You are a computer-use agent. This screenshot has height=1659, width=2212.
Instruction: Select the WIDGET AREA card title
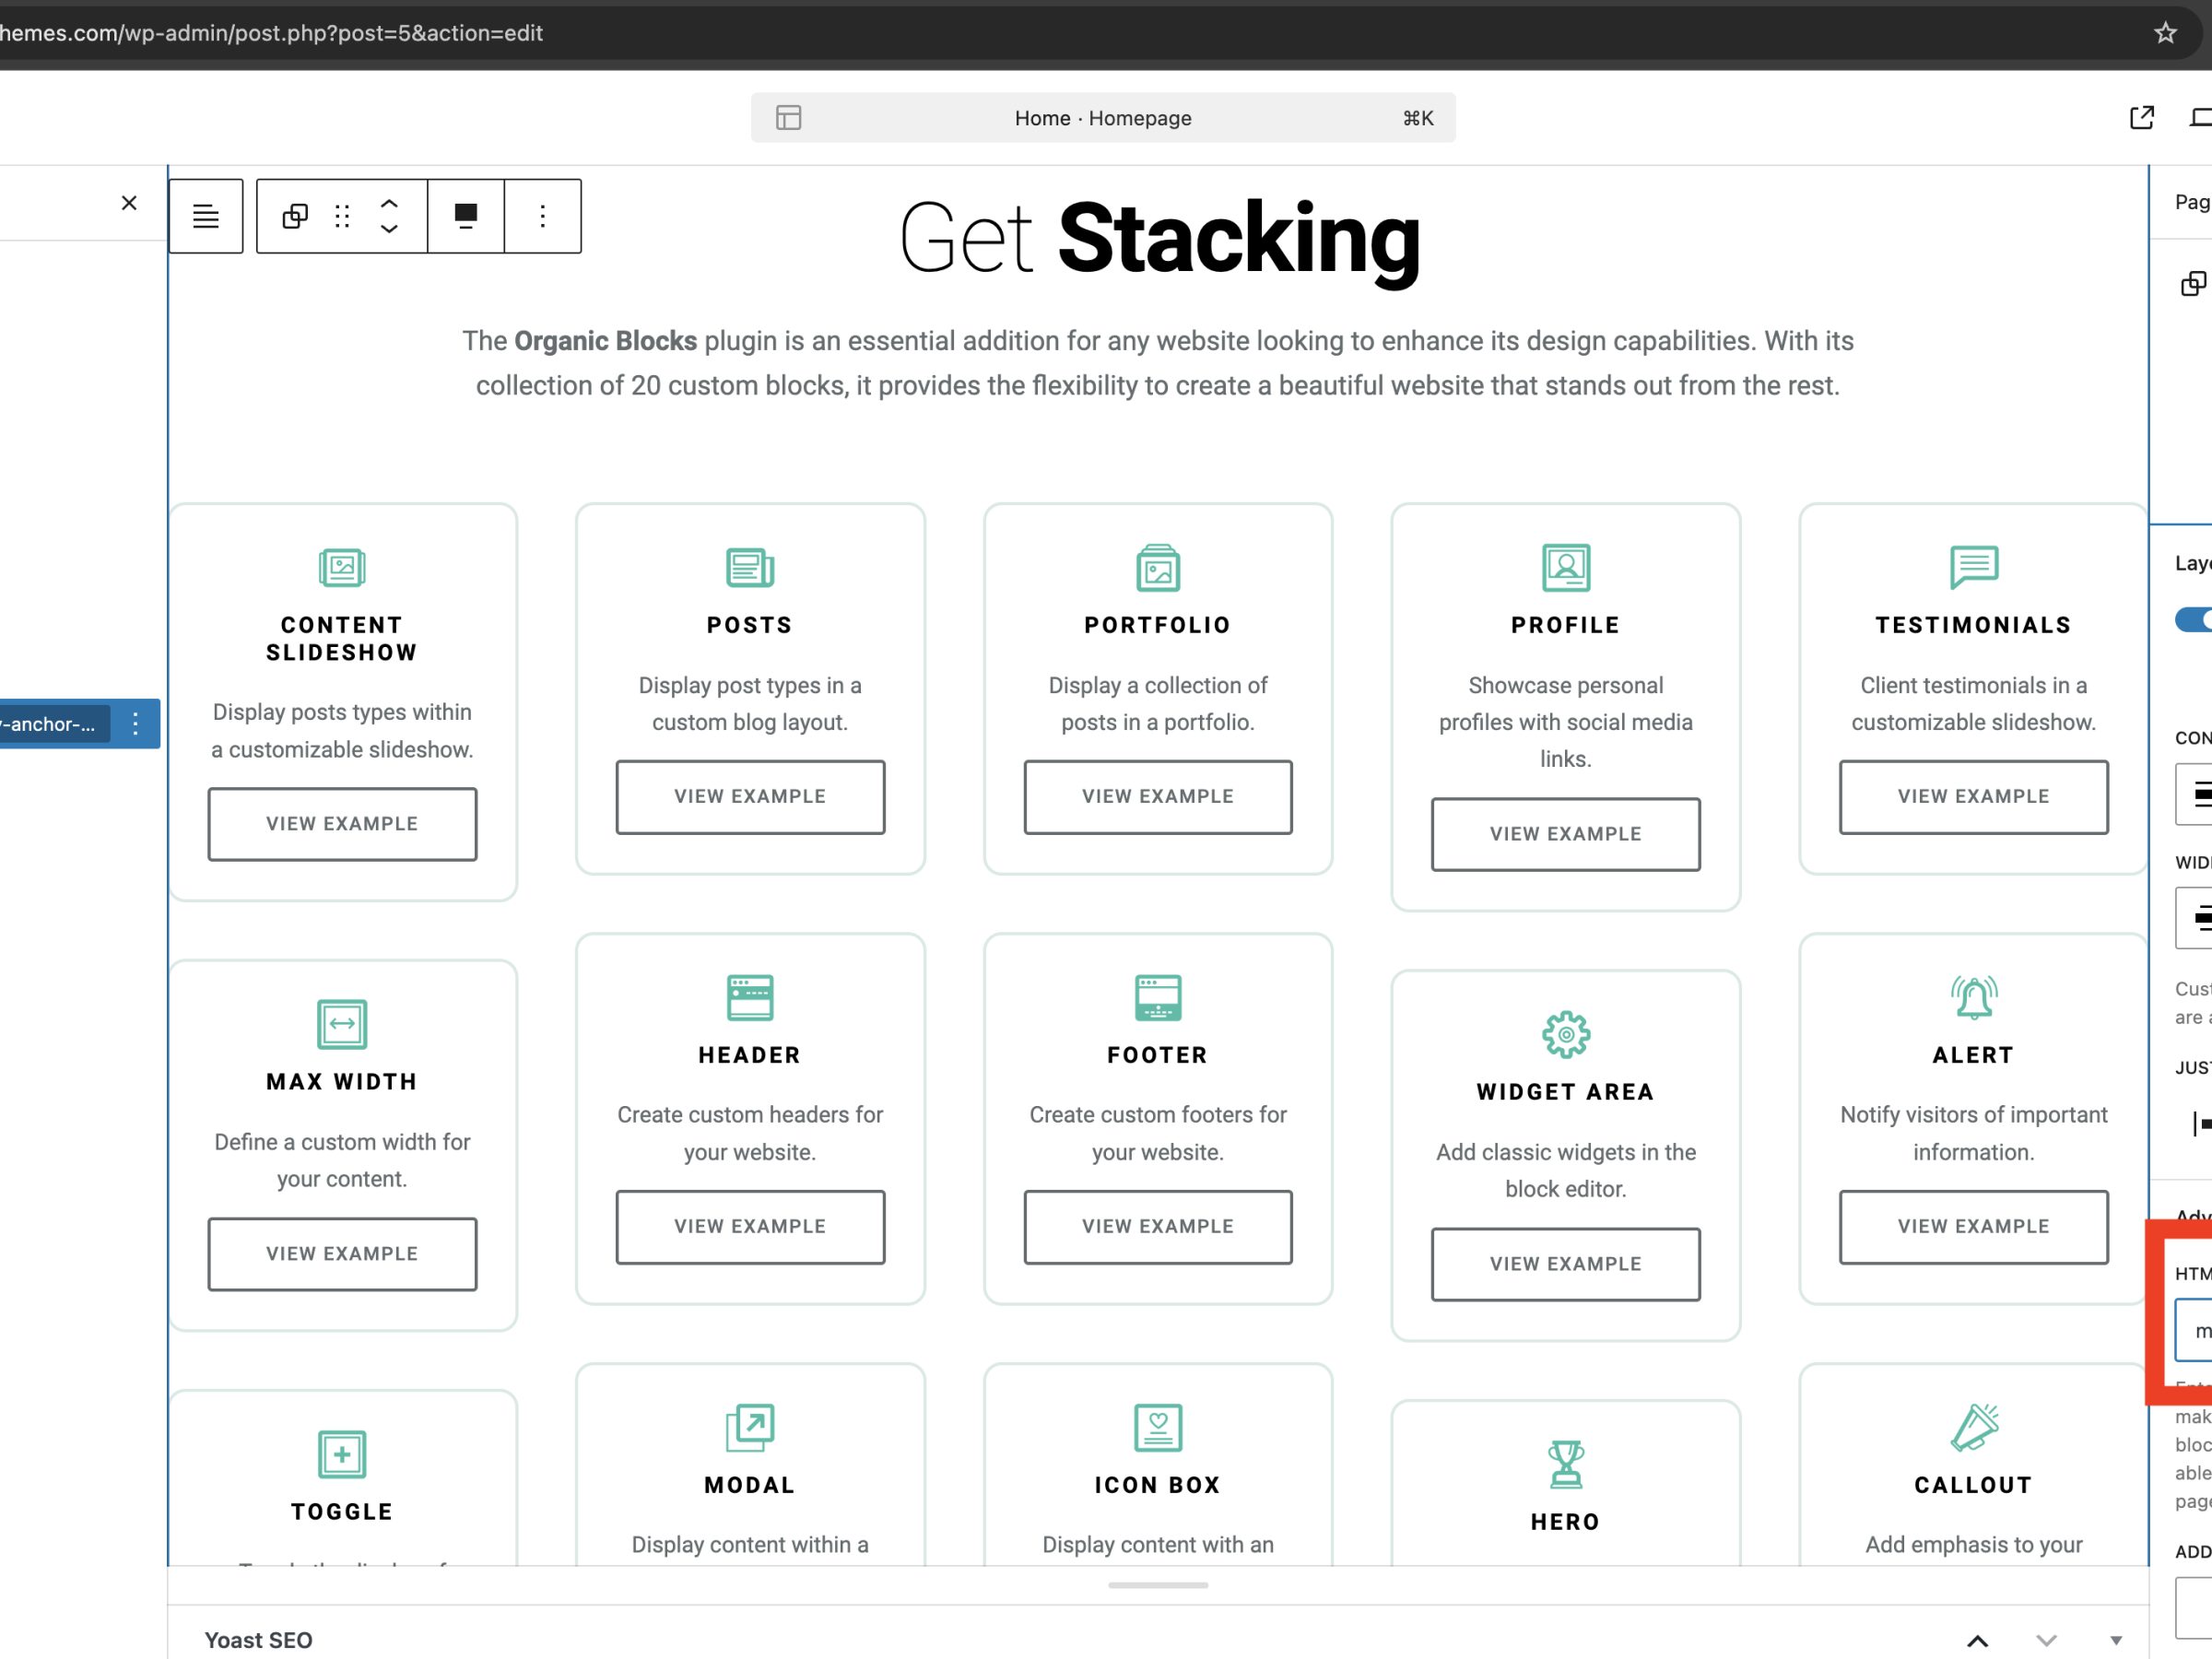pyautogui.click(x=1566, y=1092)
